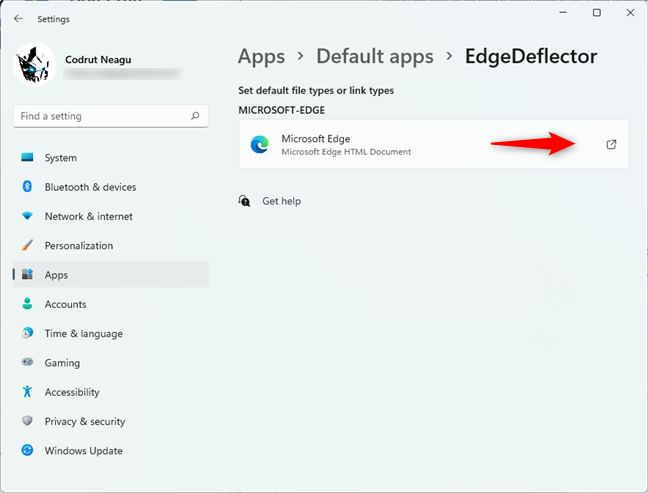Click the EdgeDeflector breadcrumb title
648x493 pixels.
pos(531,57)
